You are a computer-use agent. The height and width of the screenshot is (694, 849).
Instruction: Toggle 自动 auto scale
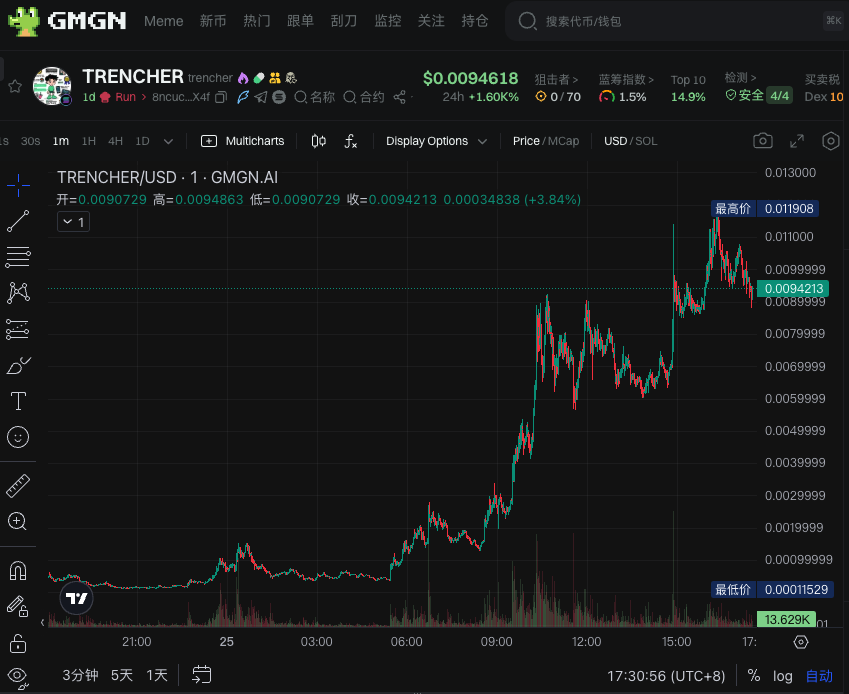pyautogui.click(x=819, y=676)
